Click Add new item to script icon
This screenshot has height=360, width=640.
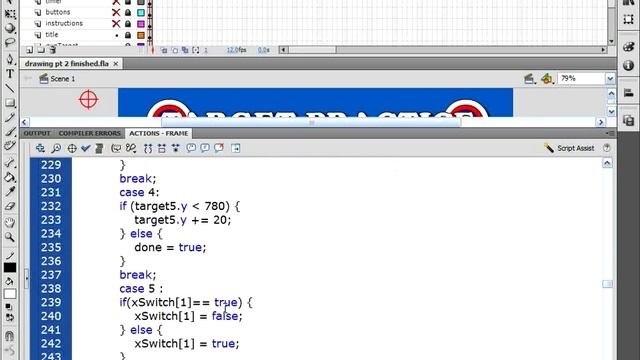pos(40,148)
